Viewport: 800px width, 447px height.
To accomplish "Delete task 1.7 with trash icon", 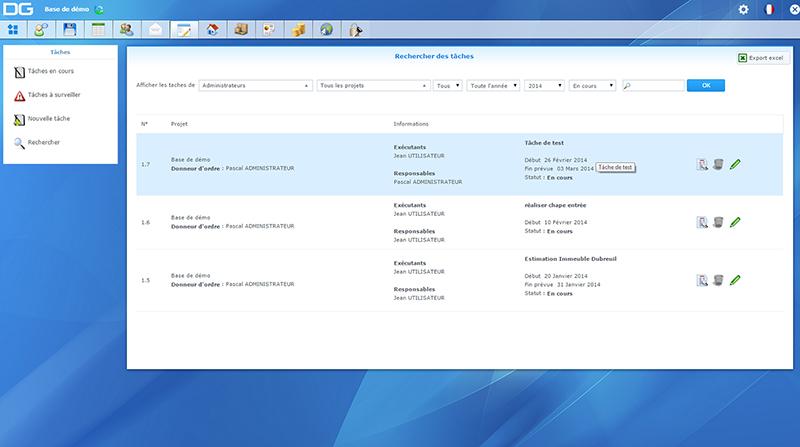I will click(718, 164).
